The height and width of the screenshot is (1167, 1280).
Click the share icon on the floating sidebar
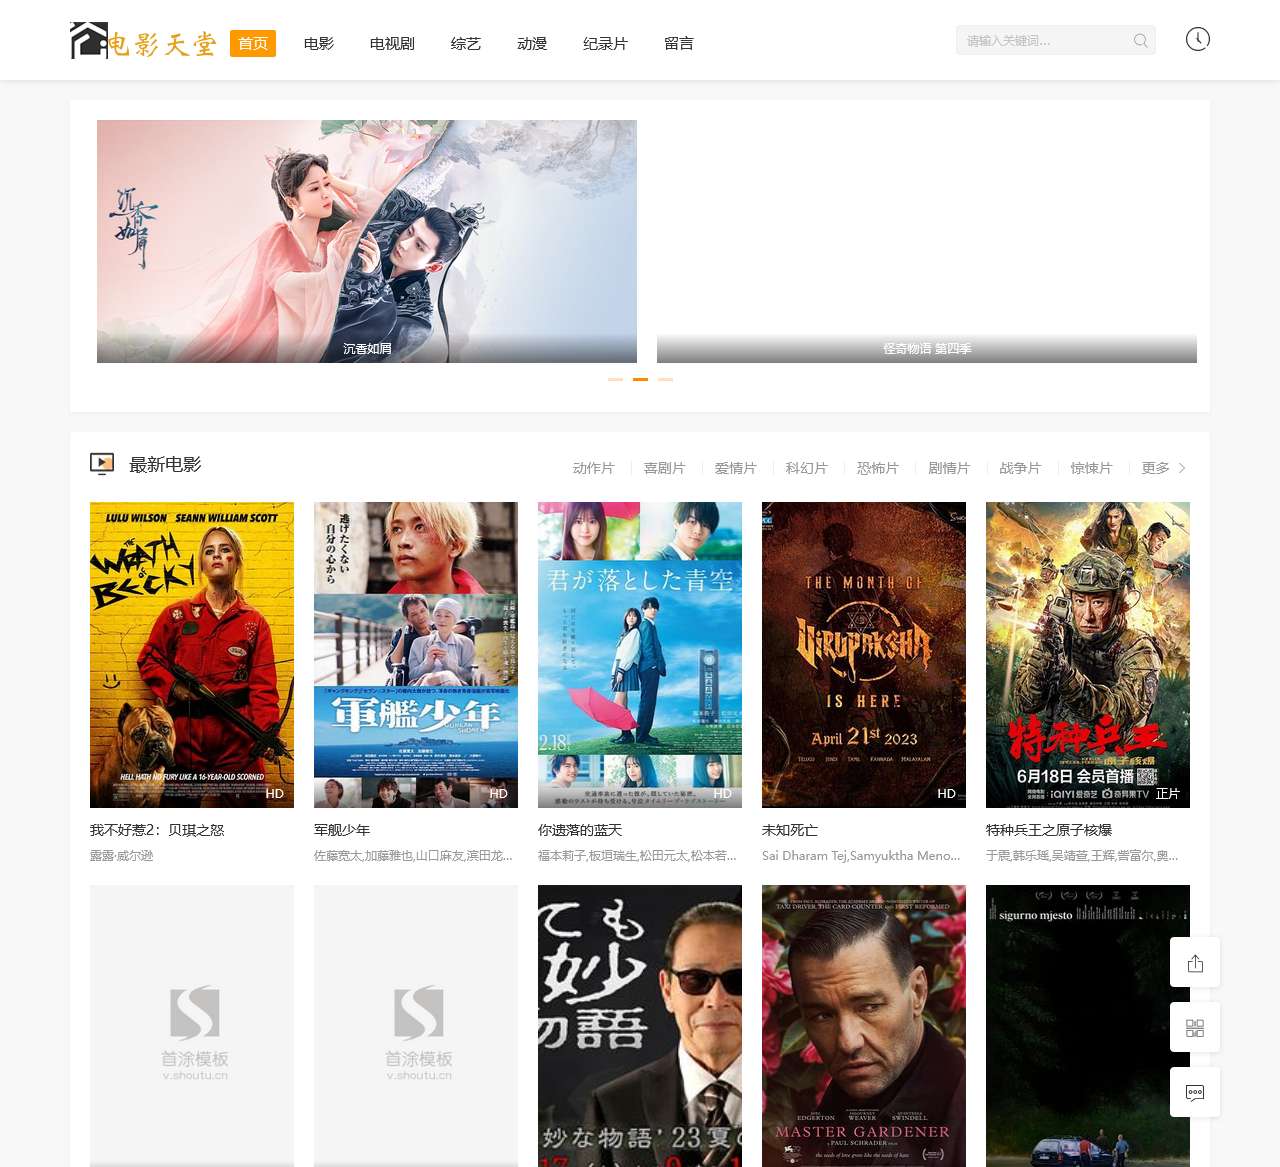tap(1195, 963)
